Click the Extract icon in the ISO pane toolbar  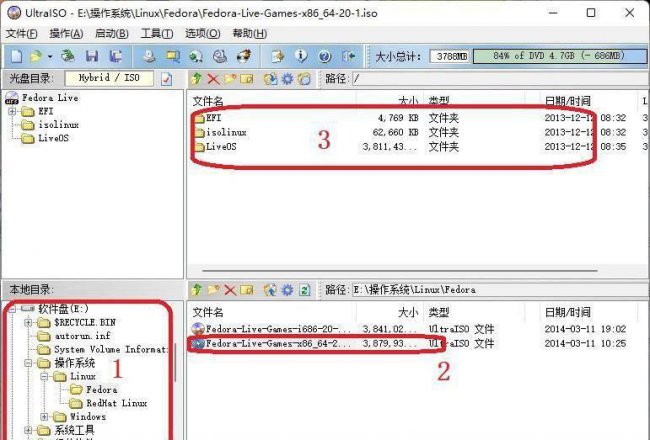(x=270, y=78)
